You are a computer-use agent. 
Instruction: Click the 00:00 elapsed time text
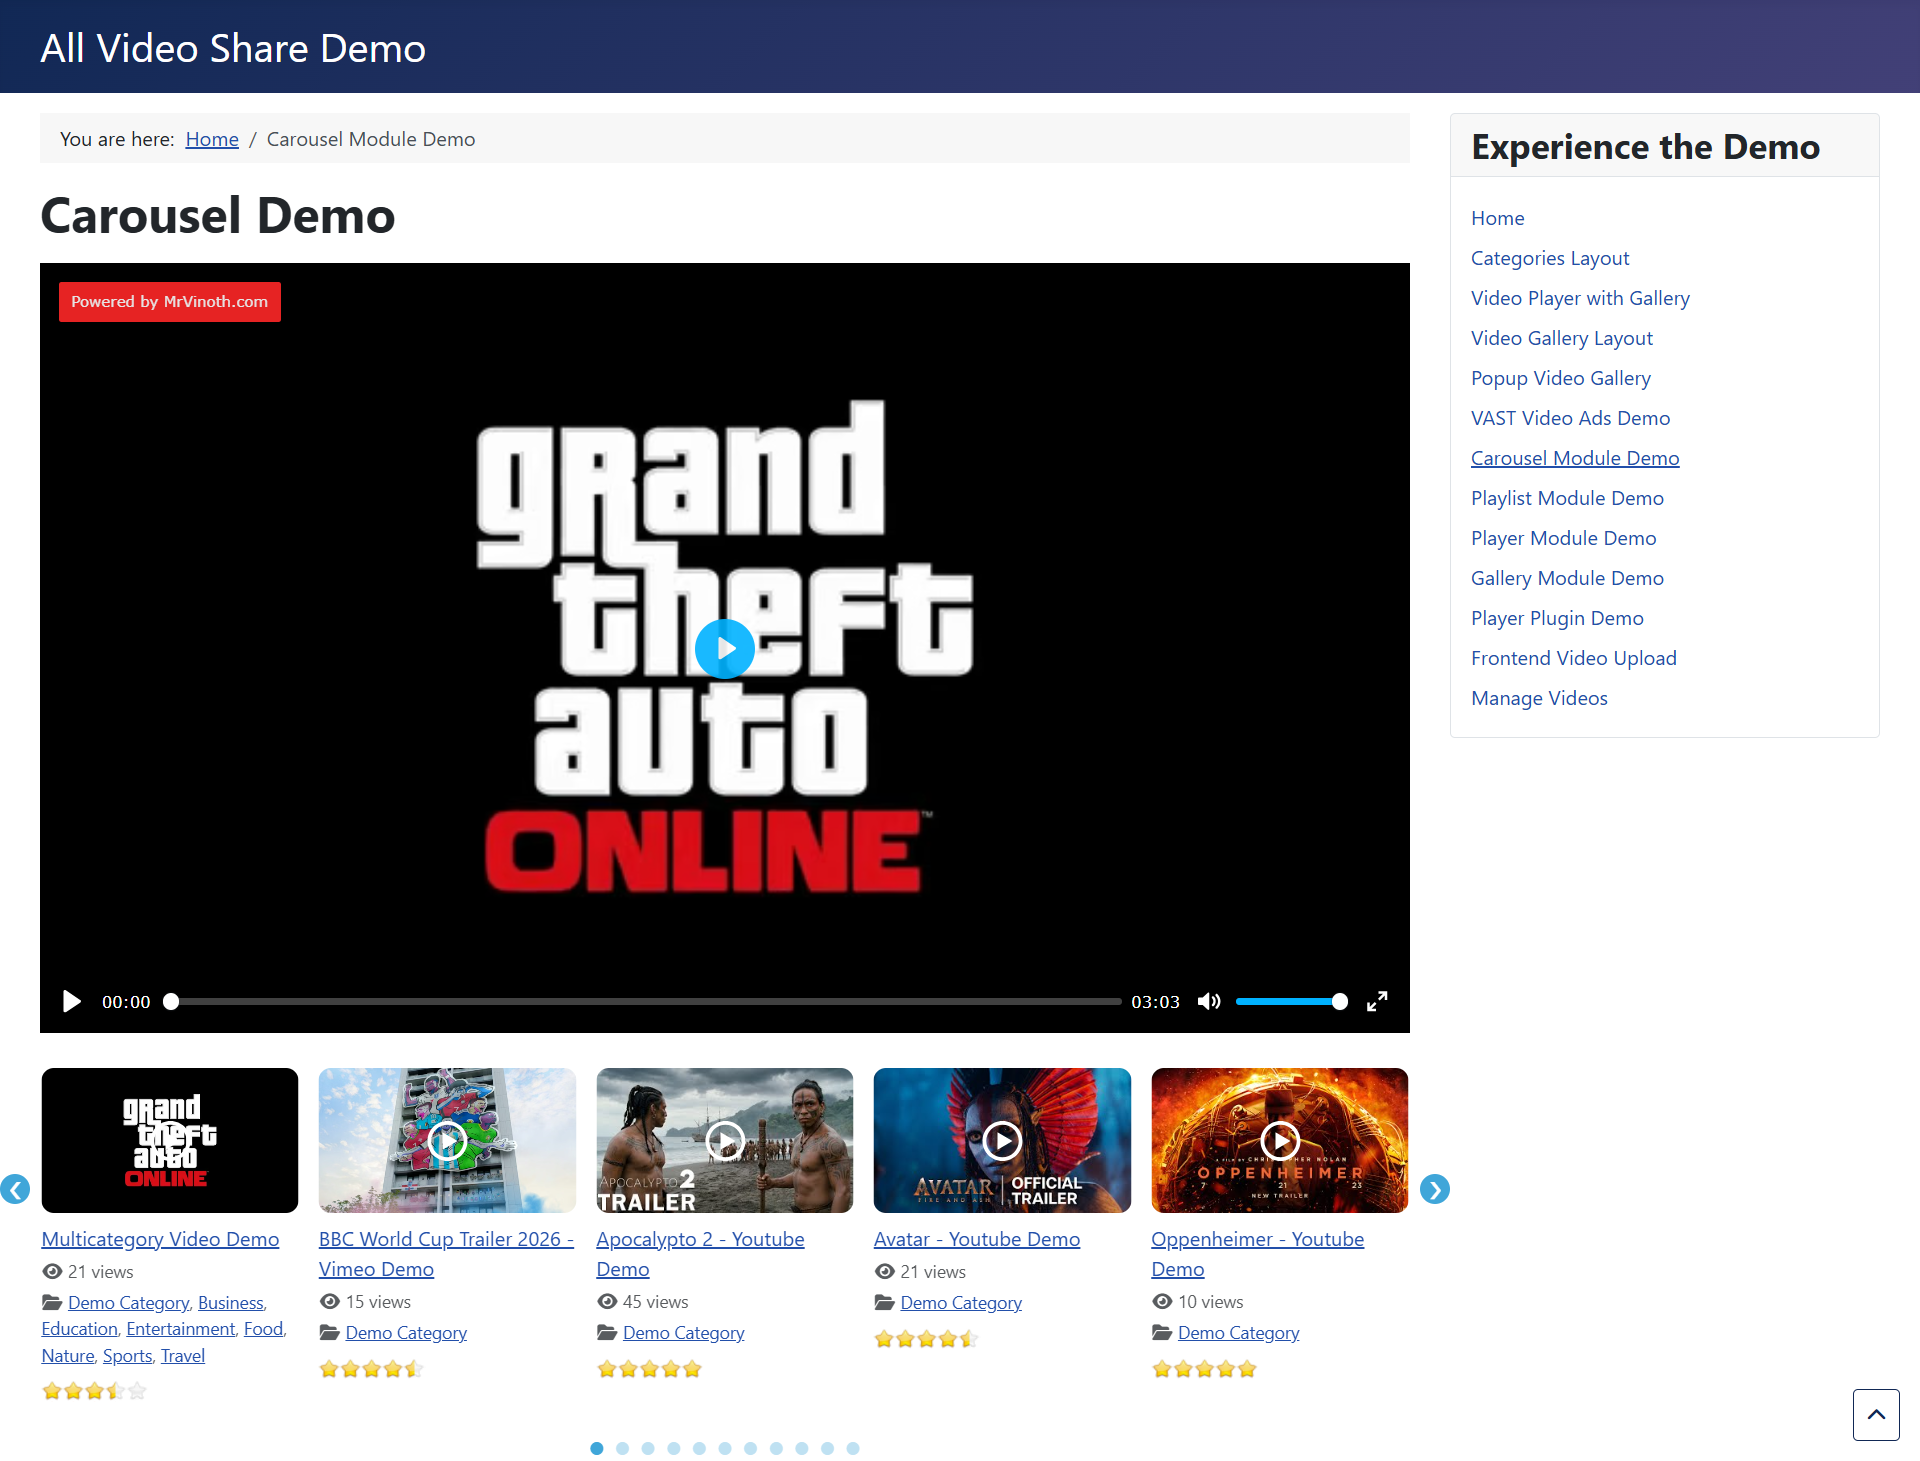click(x=126, y=1002)
